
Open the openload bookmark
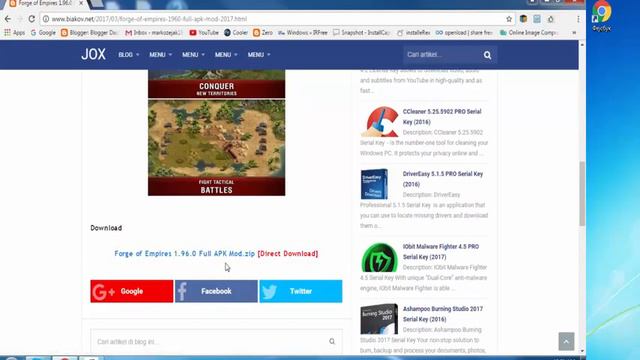coord(464,33)
